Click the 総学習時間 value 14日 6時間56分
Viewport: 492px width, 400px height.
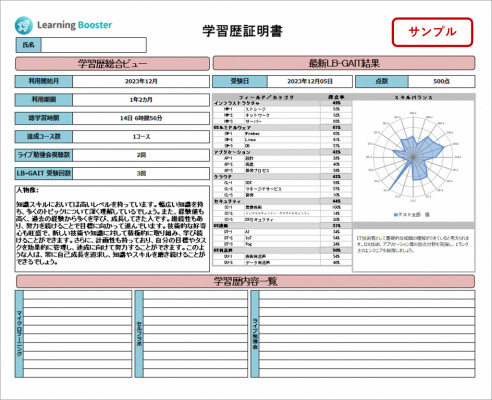pyautogui.click(x=141, y=118)
